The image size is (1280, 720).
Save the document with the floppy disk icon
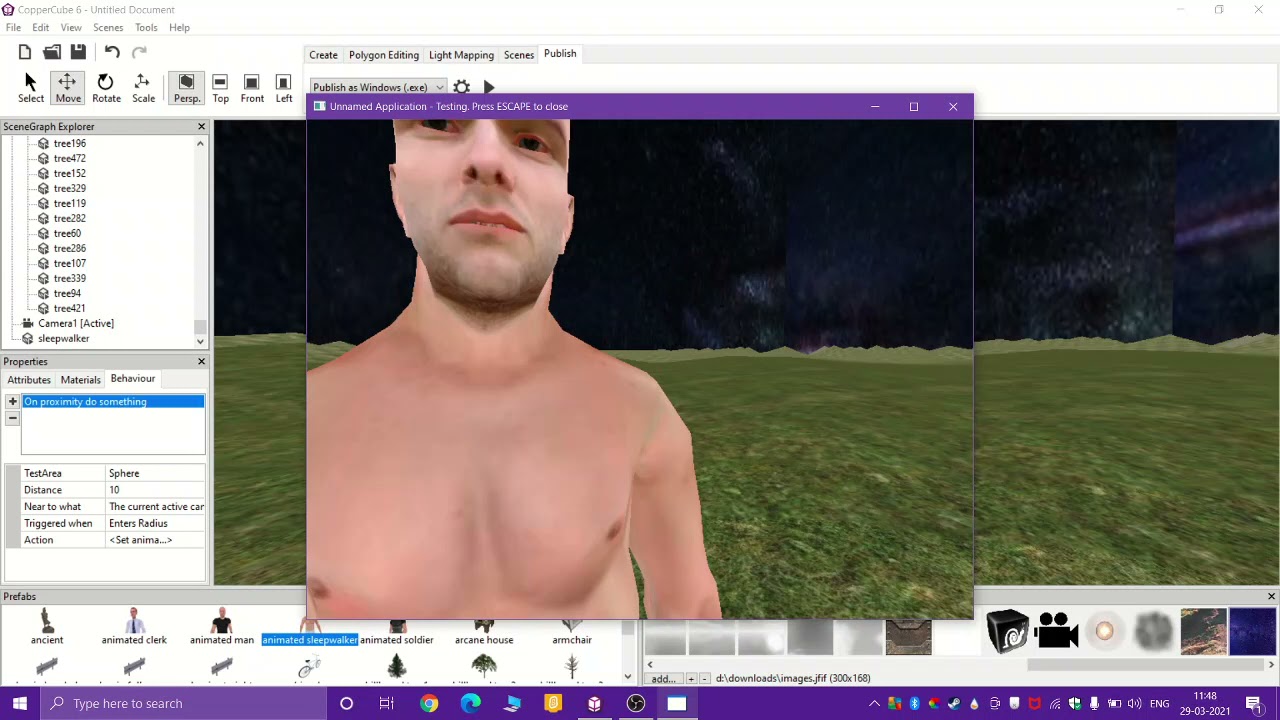coord(78,52)
